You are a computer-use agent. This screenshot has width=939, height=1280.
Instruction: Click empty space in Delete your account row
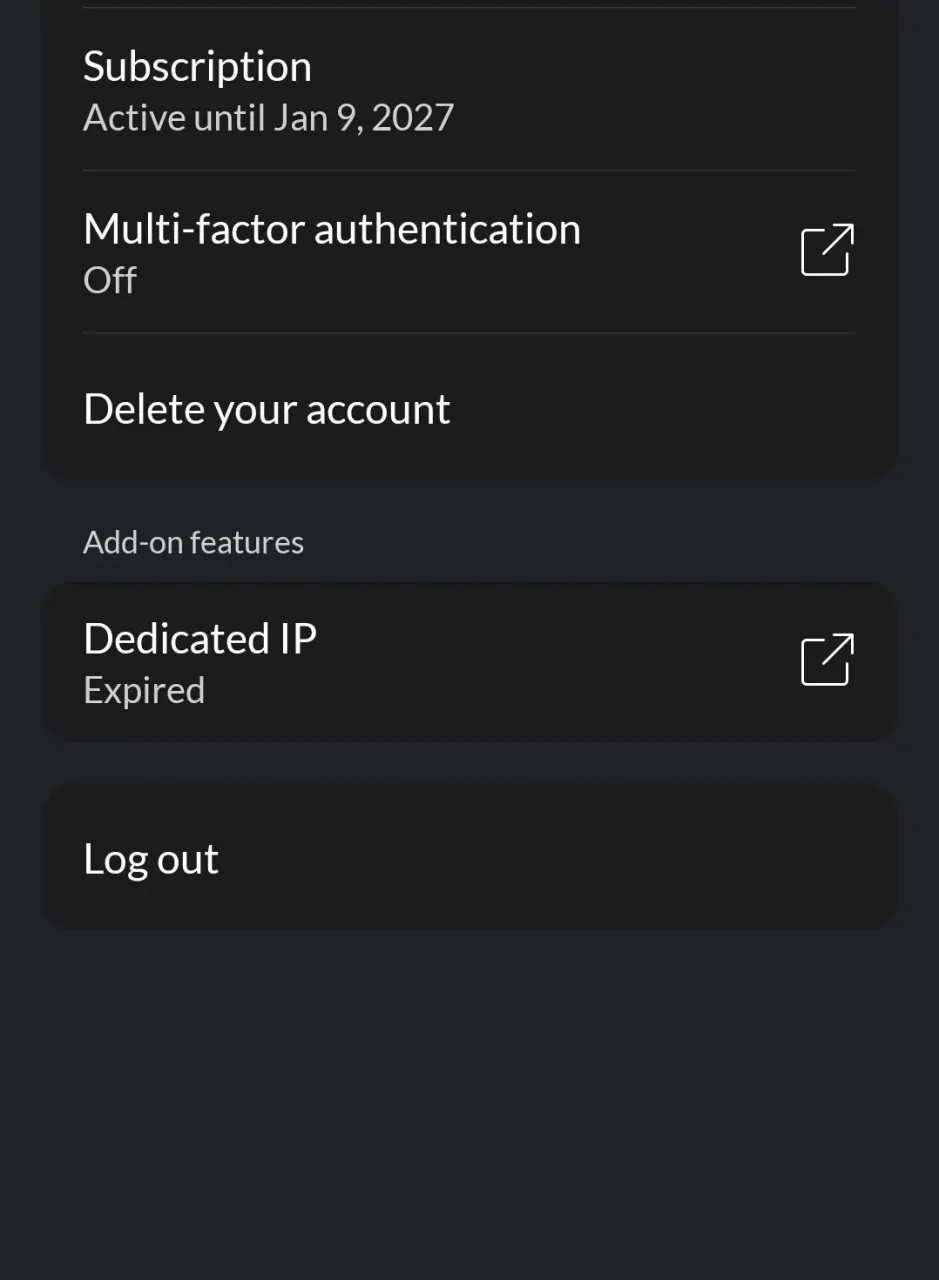coord(650,409)
